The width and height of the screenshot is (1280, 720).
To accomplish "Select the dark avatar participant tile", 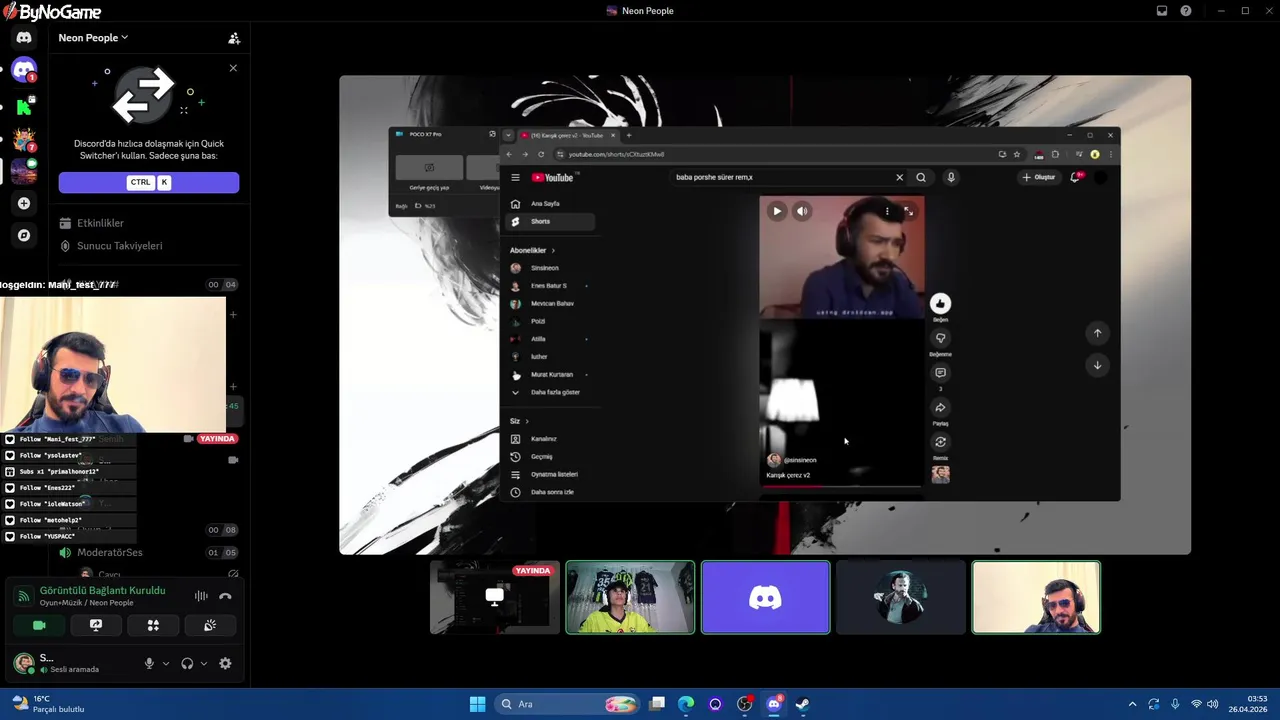I will (901, 597).
